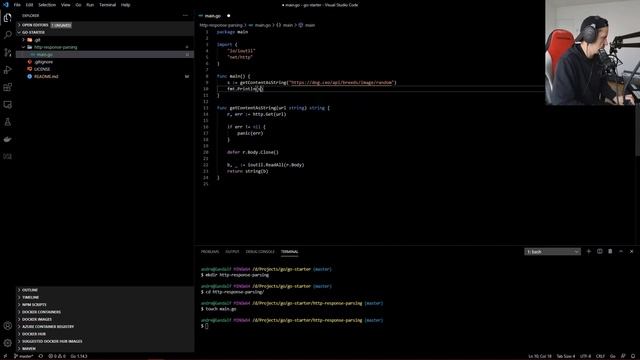Open the Source Control view

(x=7, y=52)
